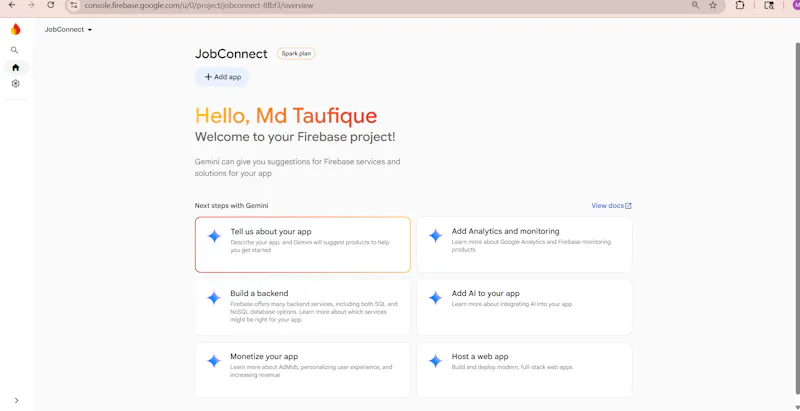Go back with browser back arrow
The image size is (800, 411).
pyautogui.click(x=12, y=5)
